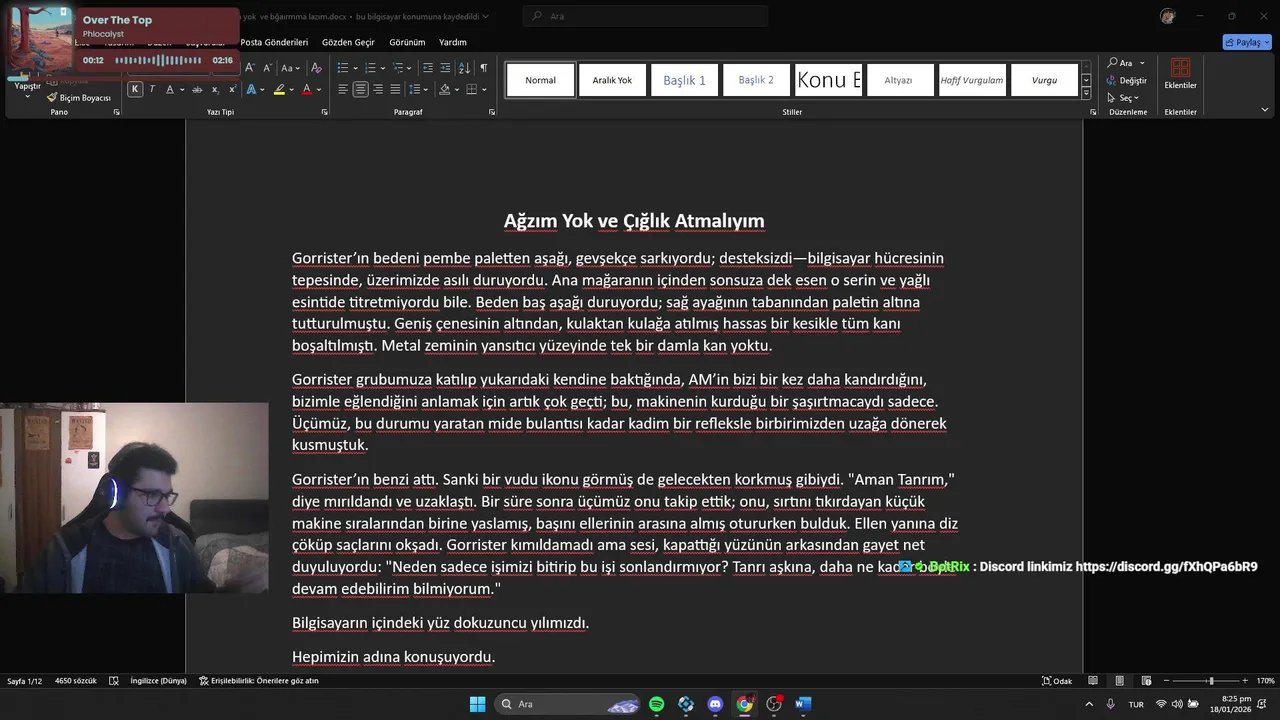Apply the Başlık 2 style
1280x720 pixels.
point(756,80)
